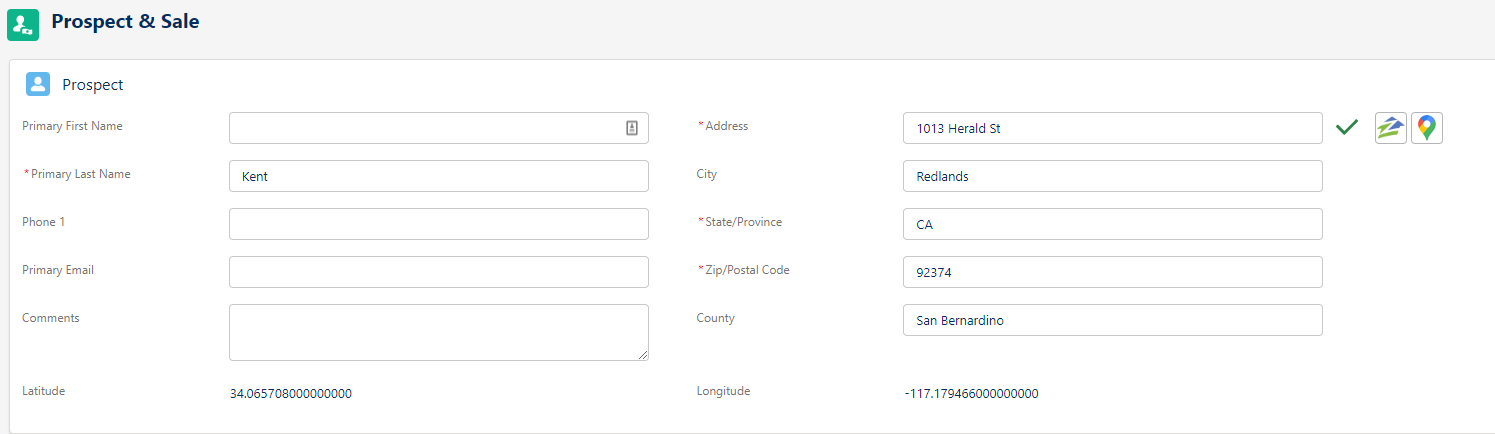Click the Latitude label
The image size is (1495, 434).
click(44, 391)
